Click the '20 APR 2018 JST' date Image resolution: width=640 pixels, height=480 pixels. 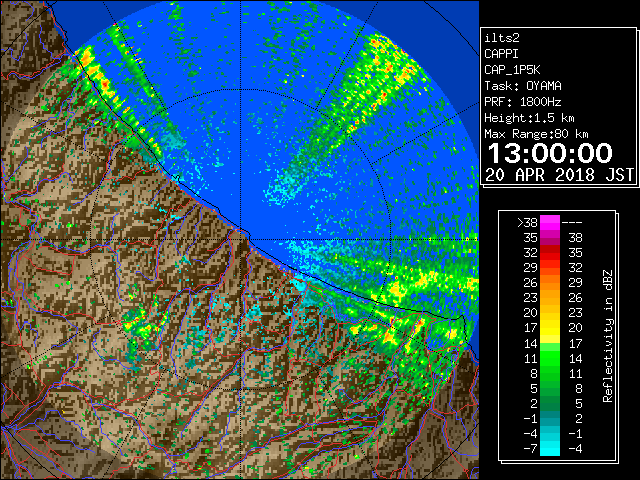559,175
